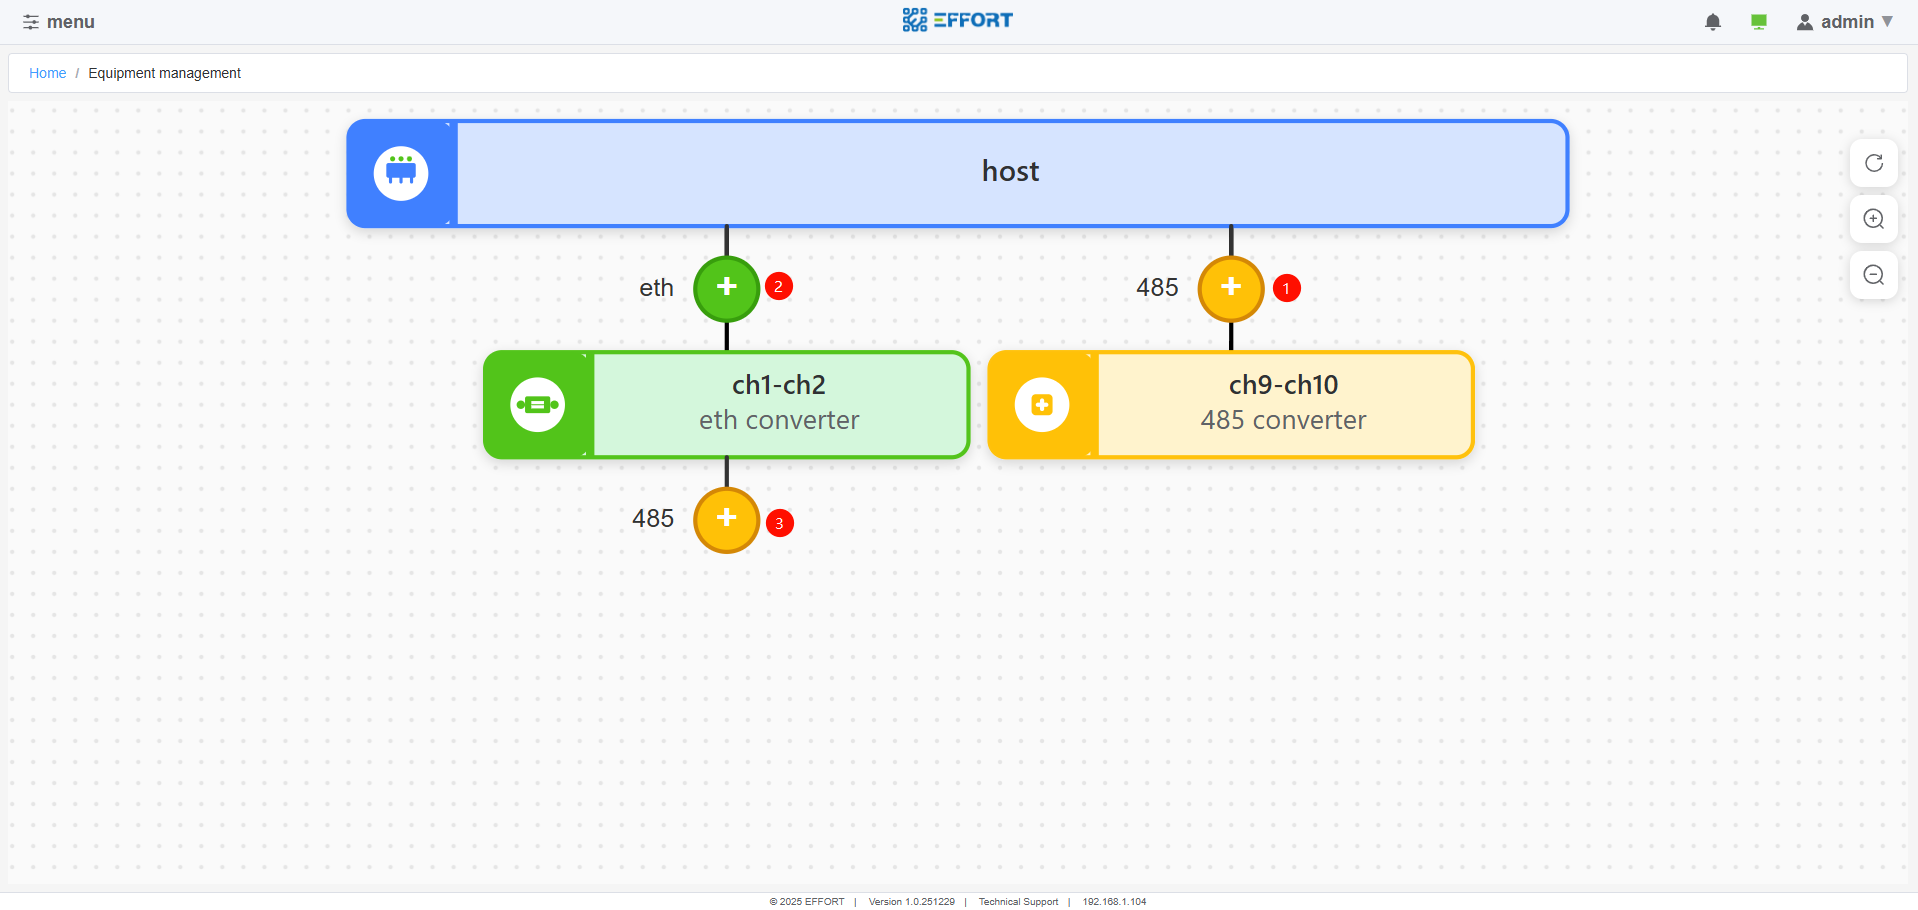This screenshot has width=1918, height=910.
Task: Open the Technical Support footer link
Action: pyautogui.click(x=1018, y=902)
